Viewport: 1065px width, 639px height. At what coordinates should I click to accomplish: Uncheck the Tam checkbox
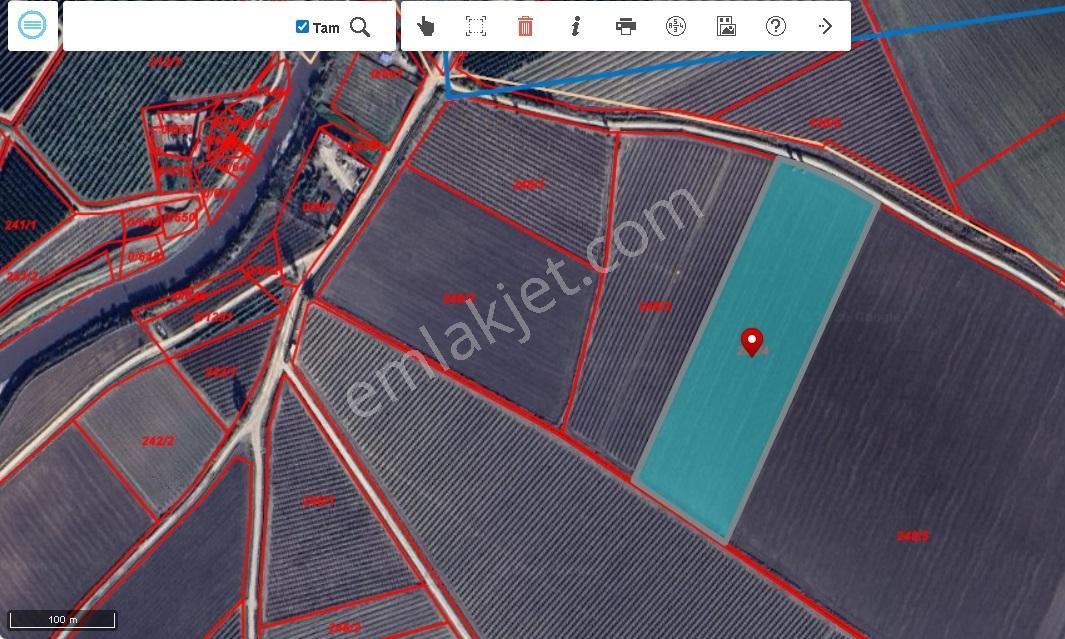[302, 26]
